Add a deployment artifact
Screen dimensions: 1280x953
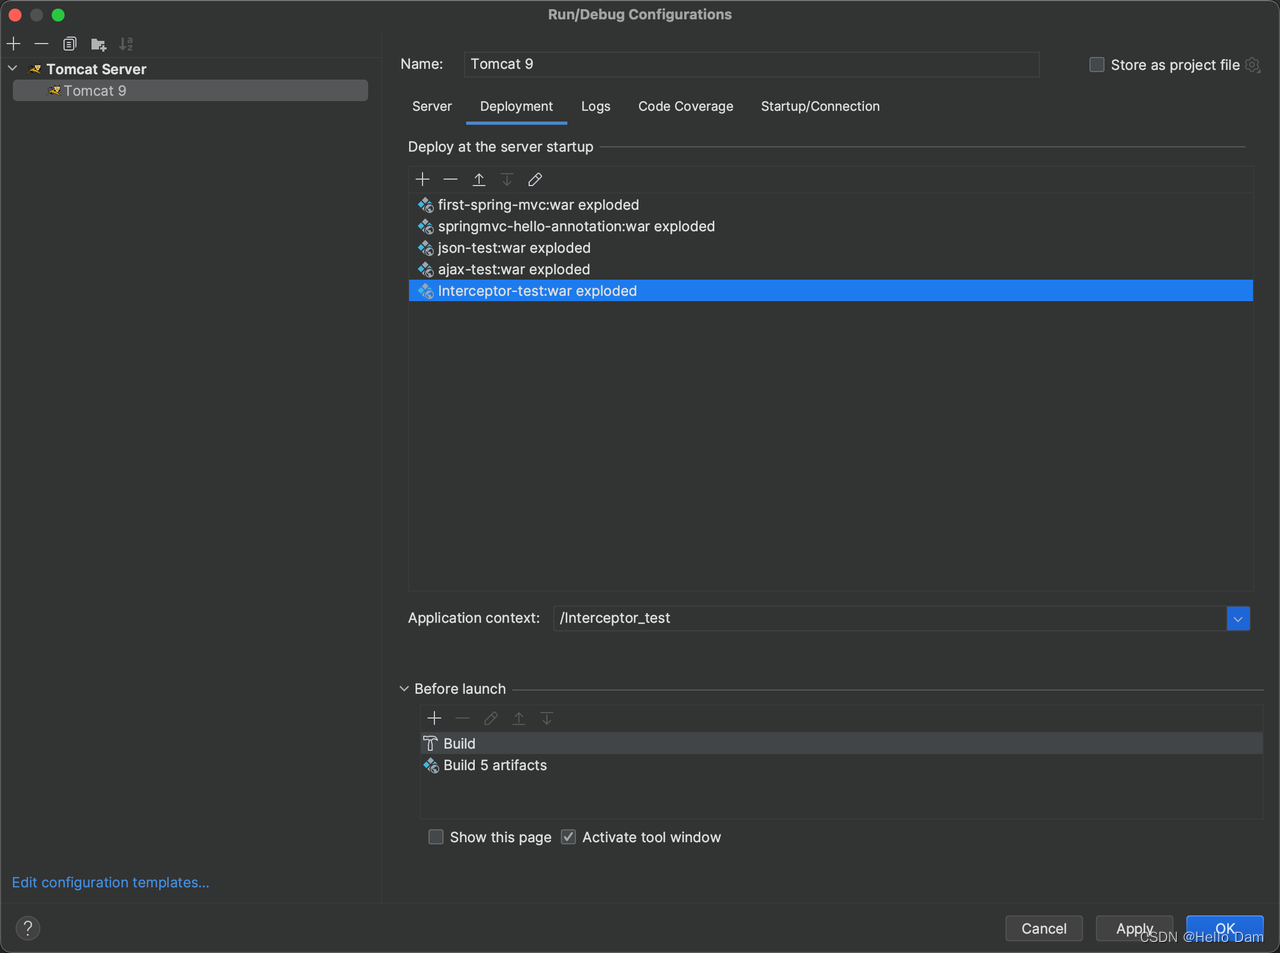point(423,179)
